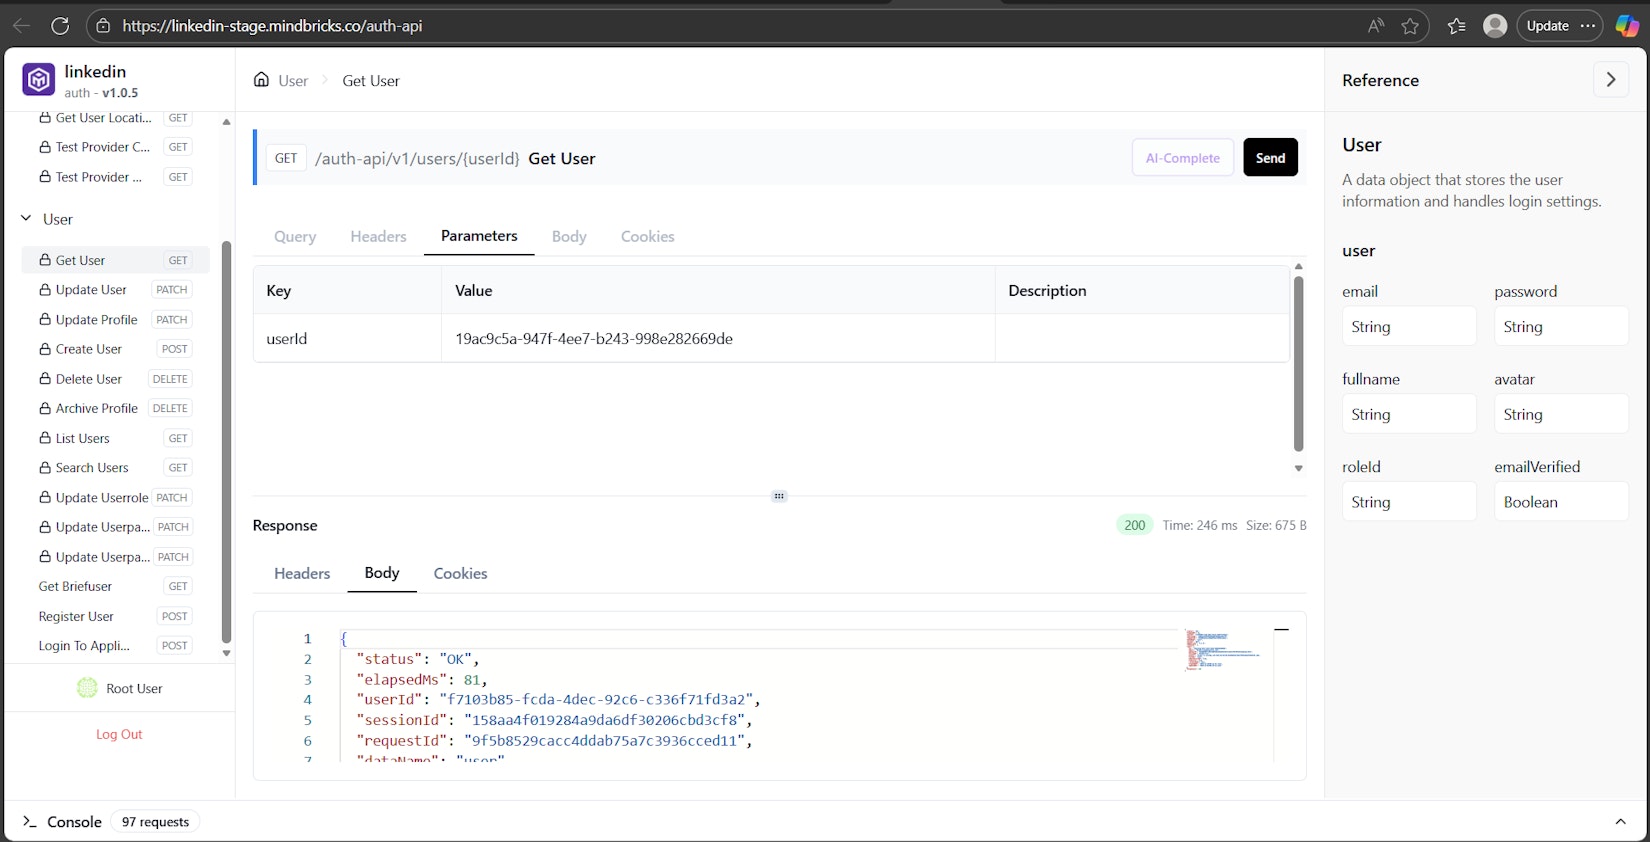The width and height of the screenshot is (1650, 842).
Task: Click the AI-Complete button
Action: 1182,158
